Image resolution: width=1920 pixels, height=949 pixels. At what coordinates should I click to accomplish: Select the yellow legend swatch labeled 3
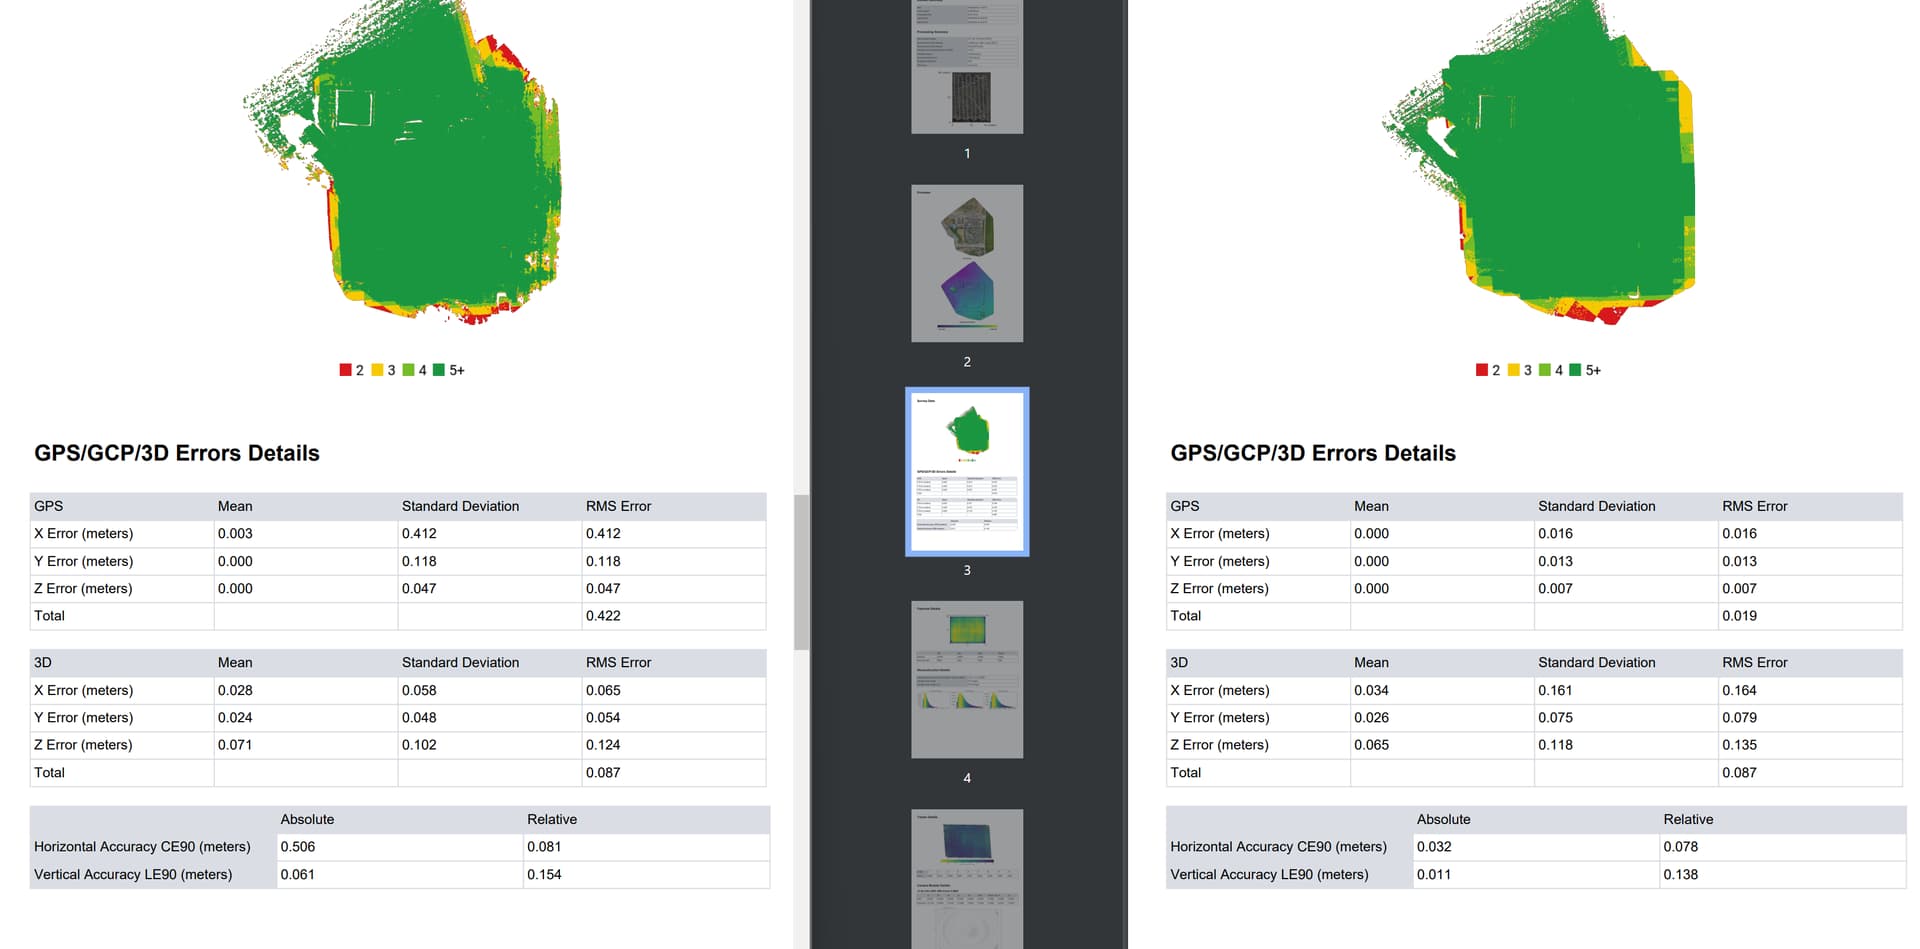[377, 369]
